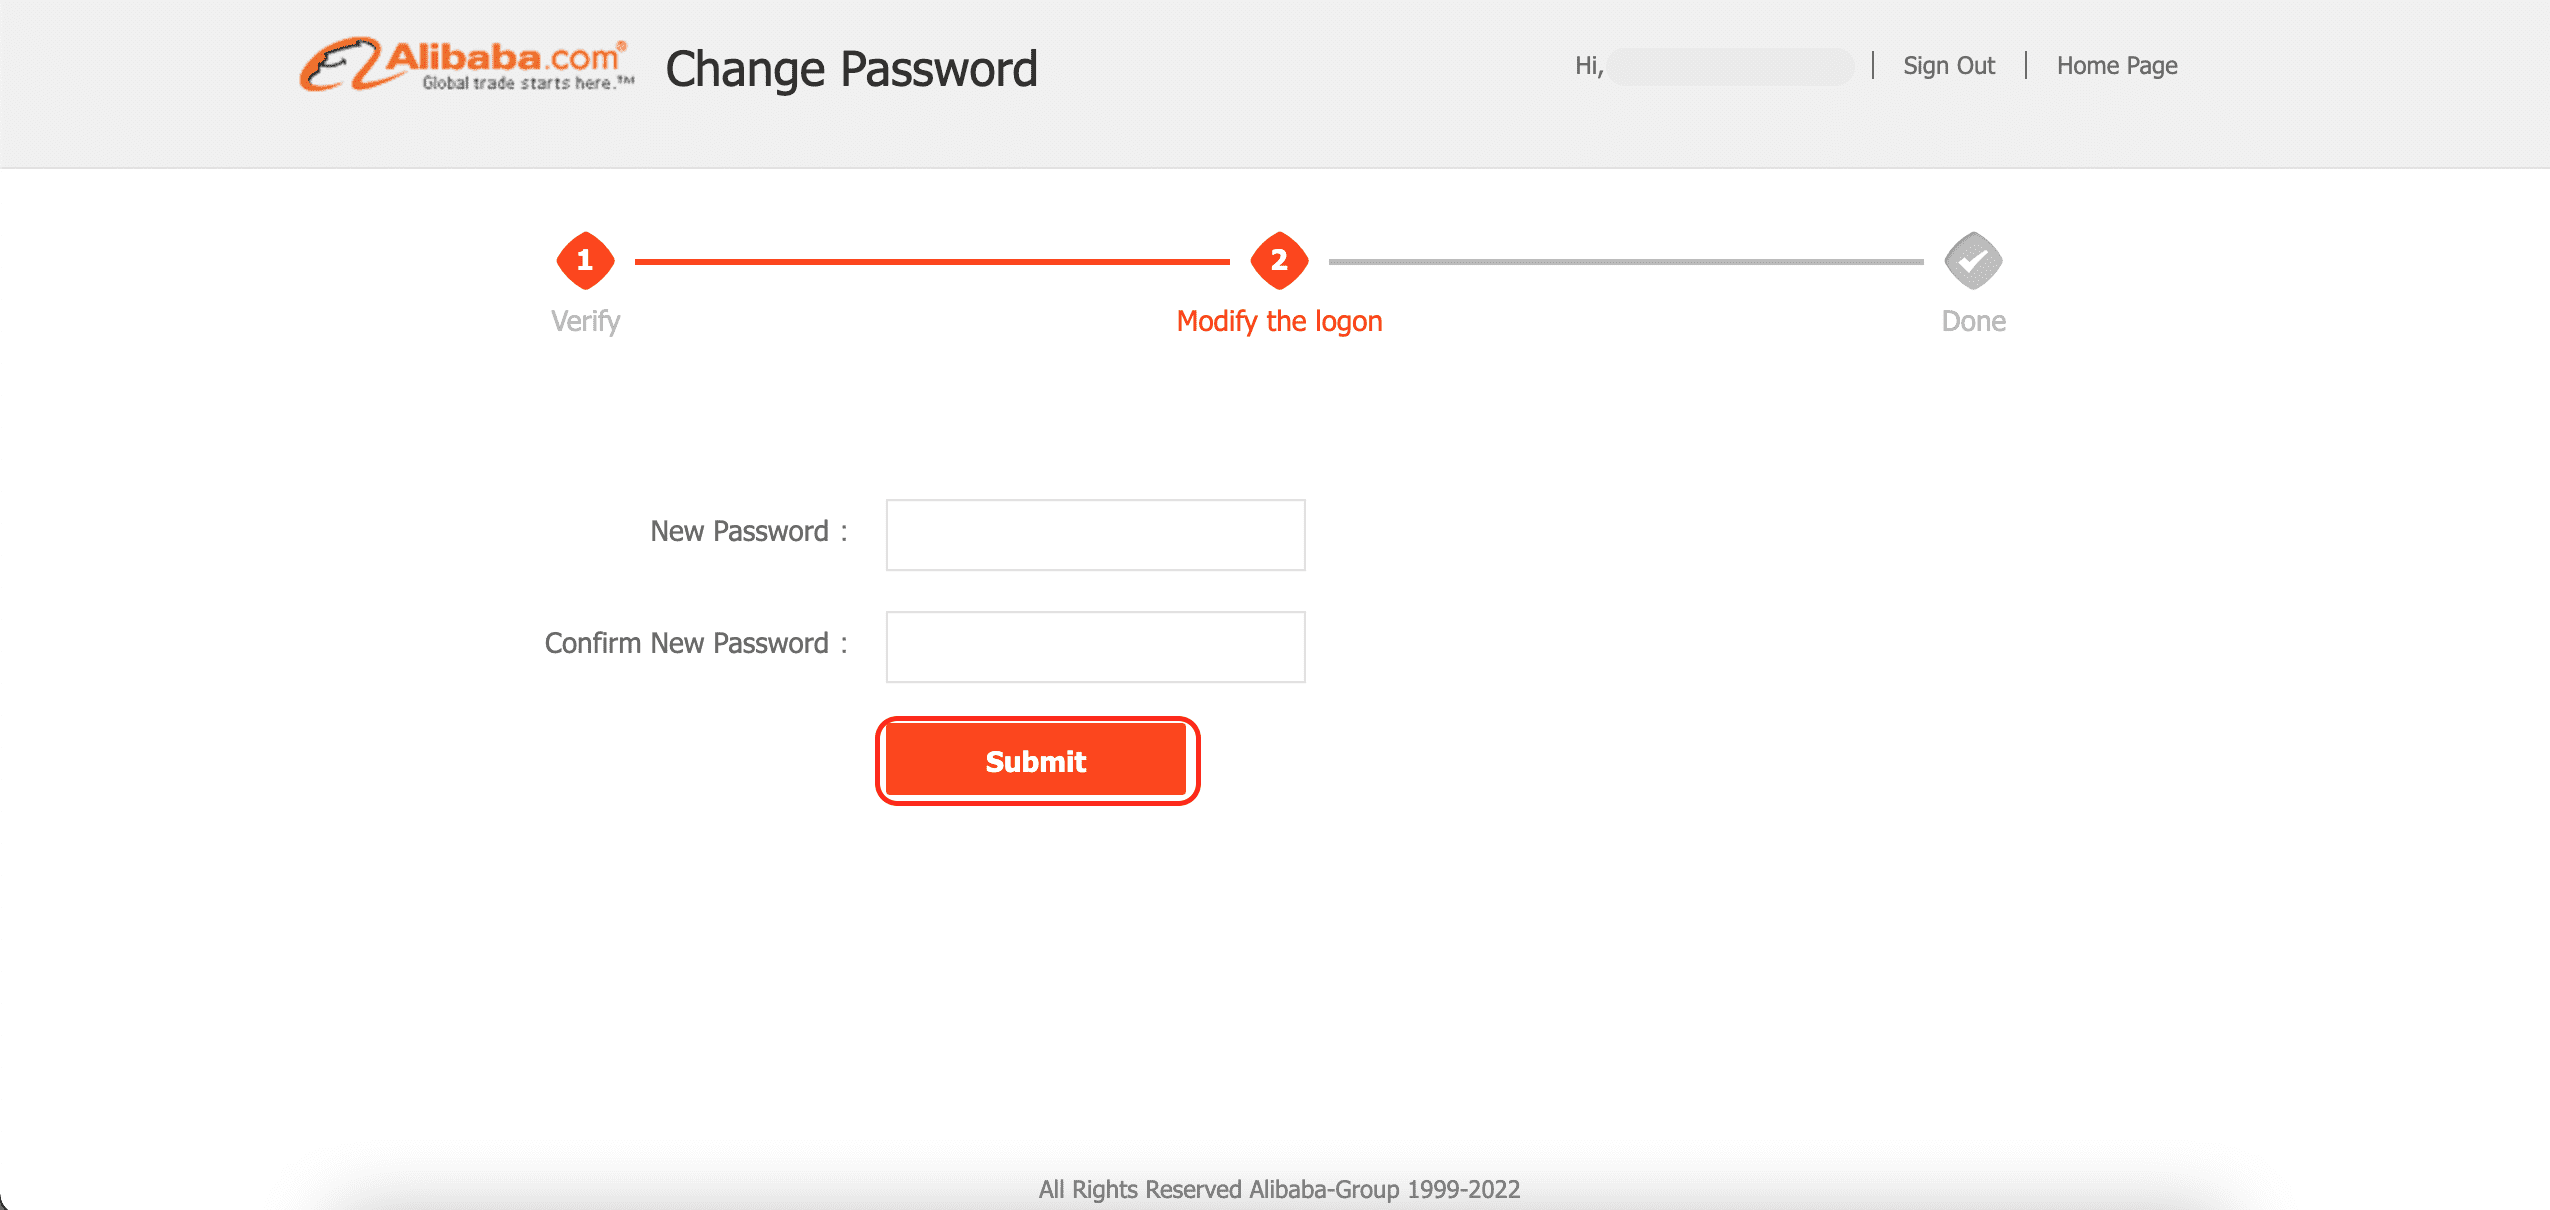Click the New Password field label
The height and width of the screenshot is (1210, 2550).
[739, 531]
